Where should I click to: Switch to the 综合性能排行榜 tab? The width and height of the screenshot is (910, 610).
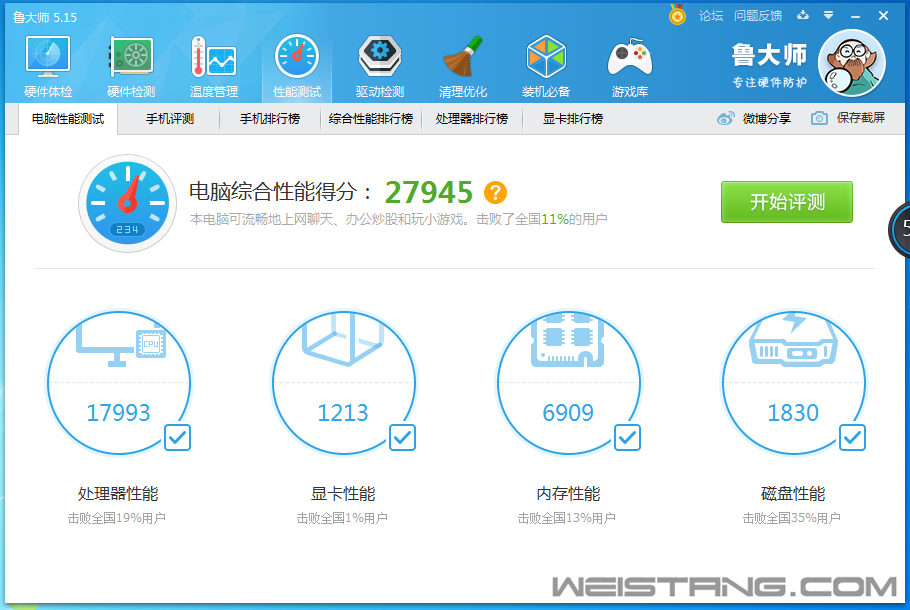pos(371,119)
